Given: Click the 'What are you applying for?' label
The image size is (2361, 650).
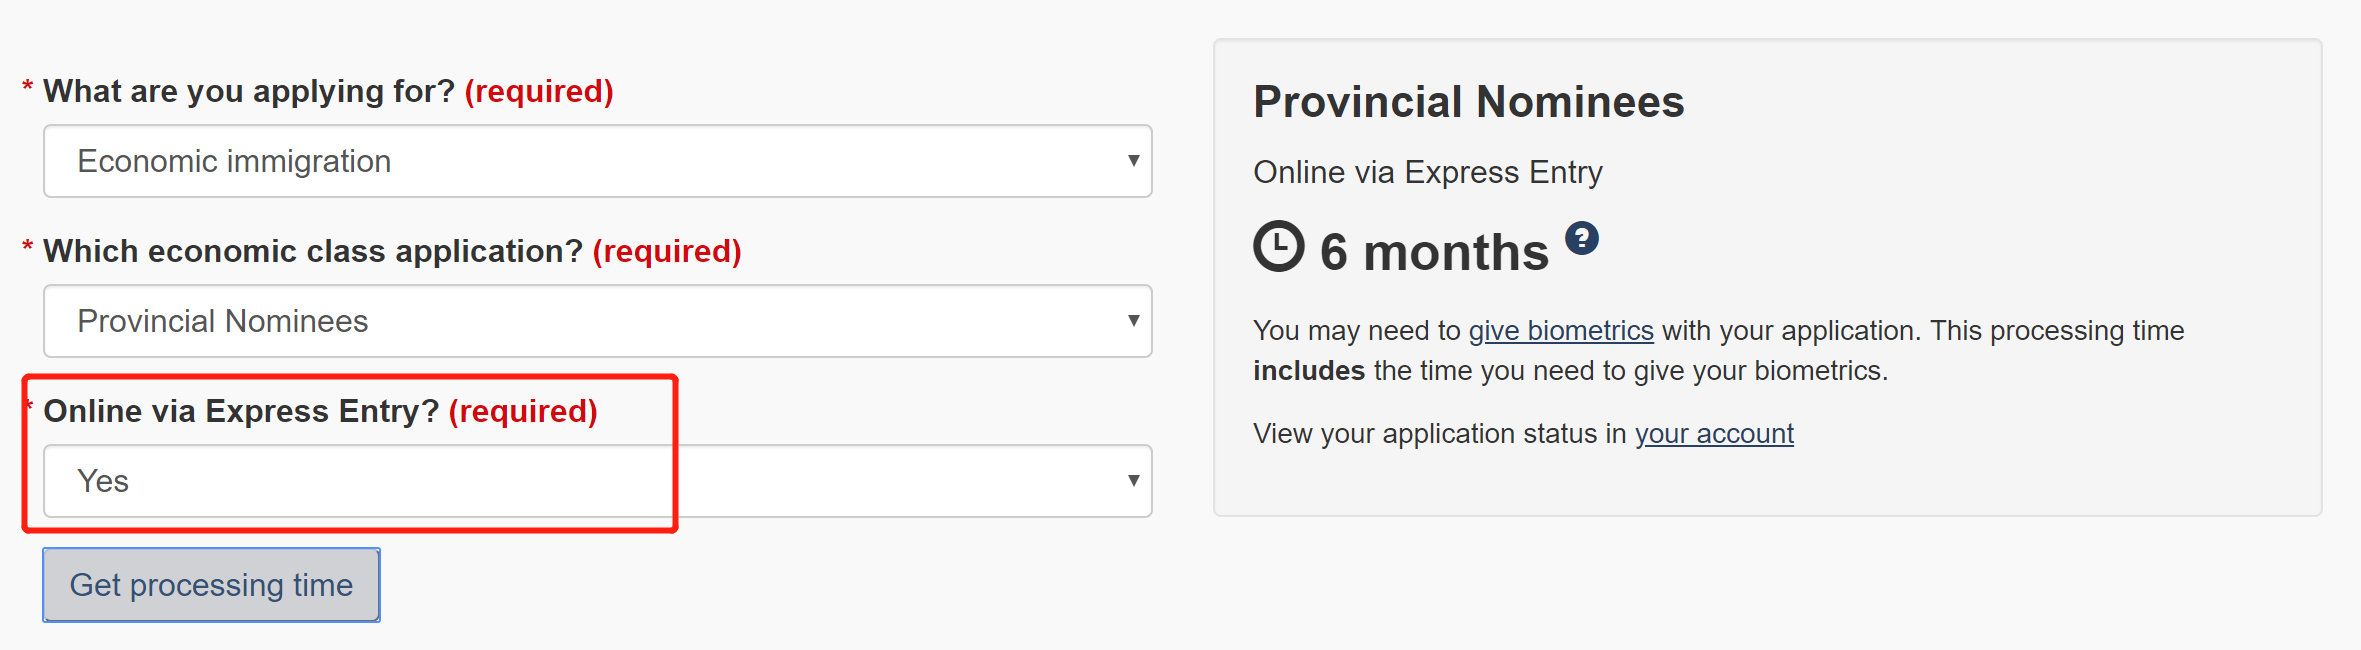Looking at the screenshot, I should [248, 91].
